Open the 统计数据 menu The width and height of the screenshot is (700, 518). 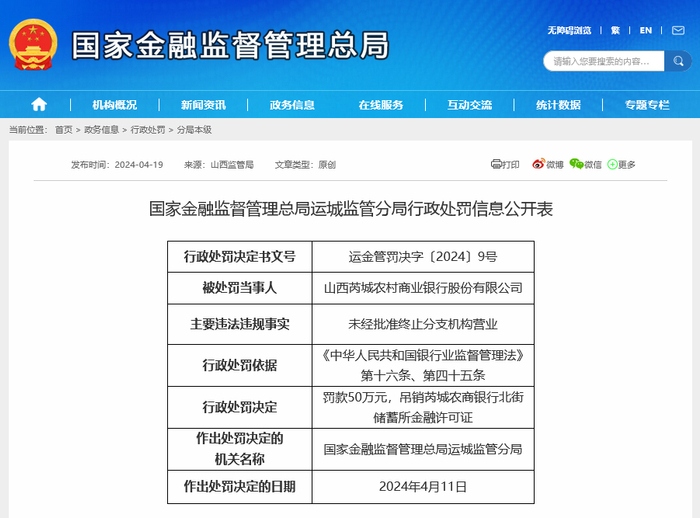558,105
